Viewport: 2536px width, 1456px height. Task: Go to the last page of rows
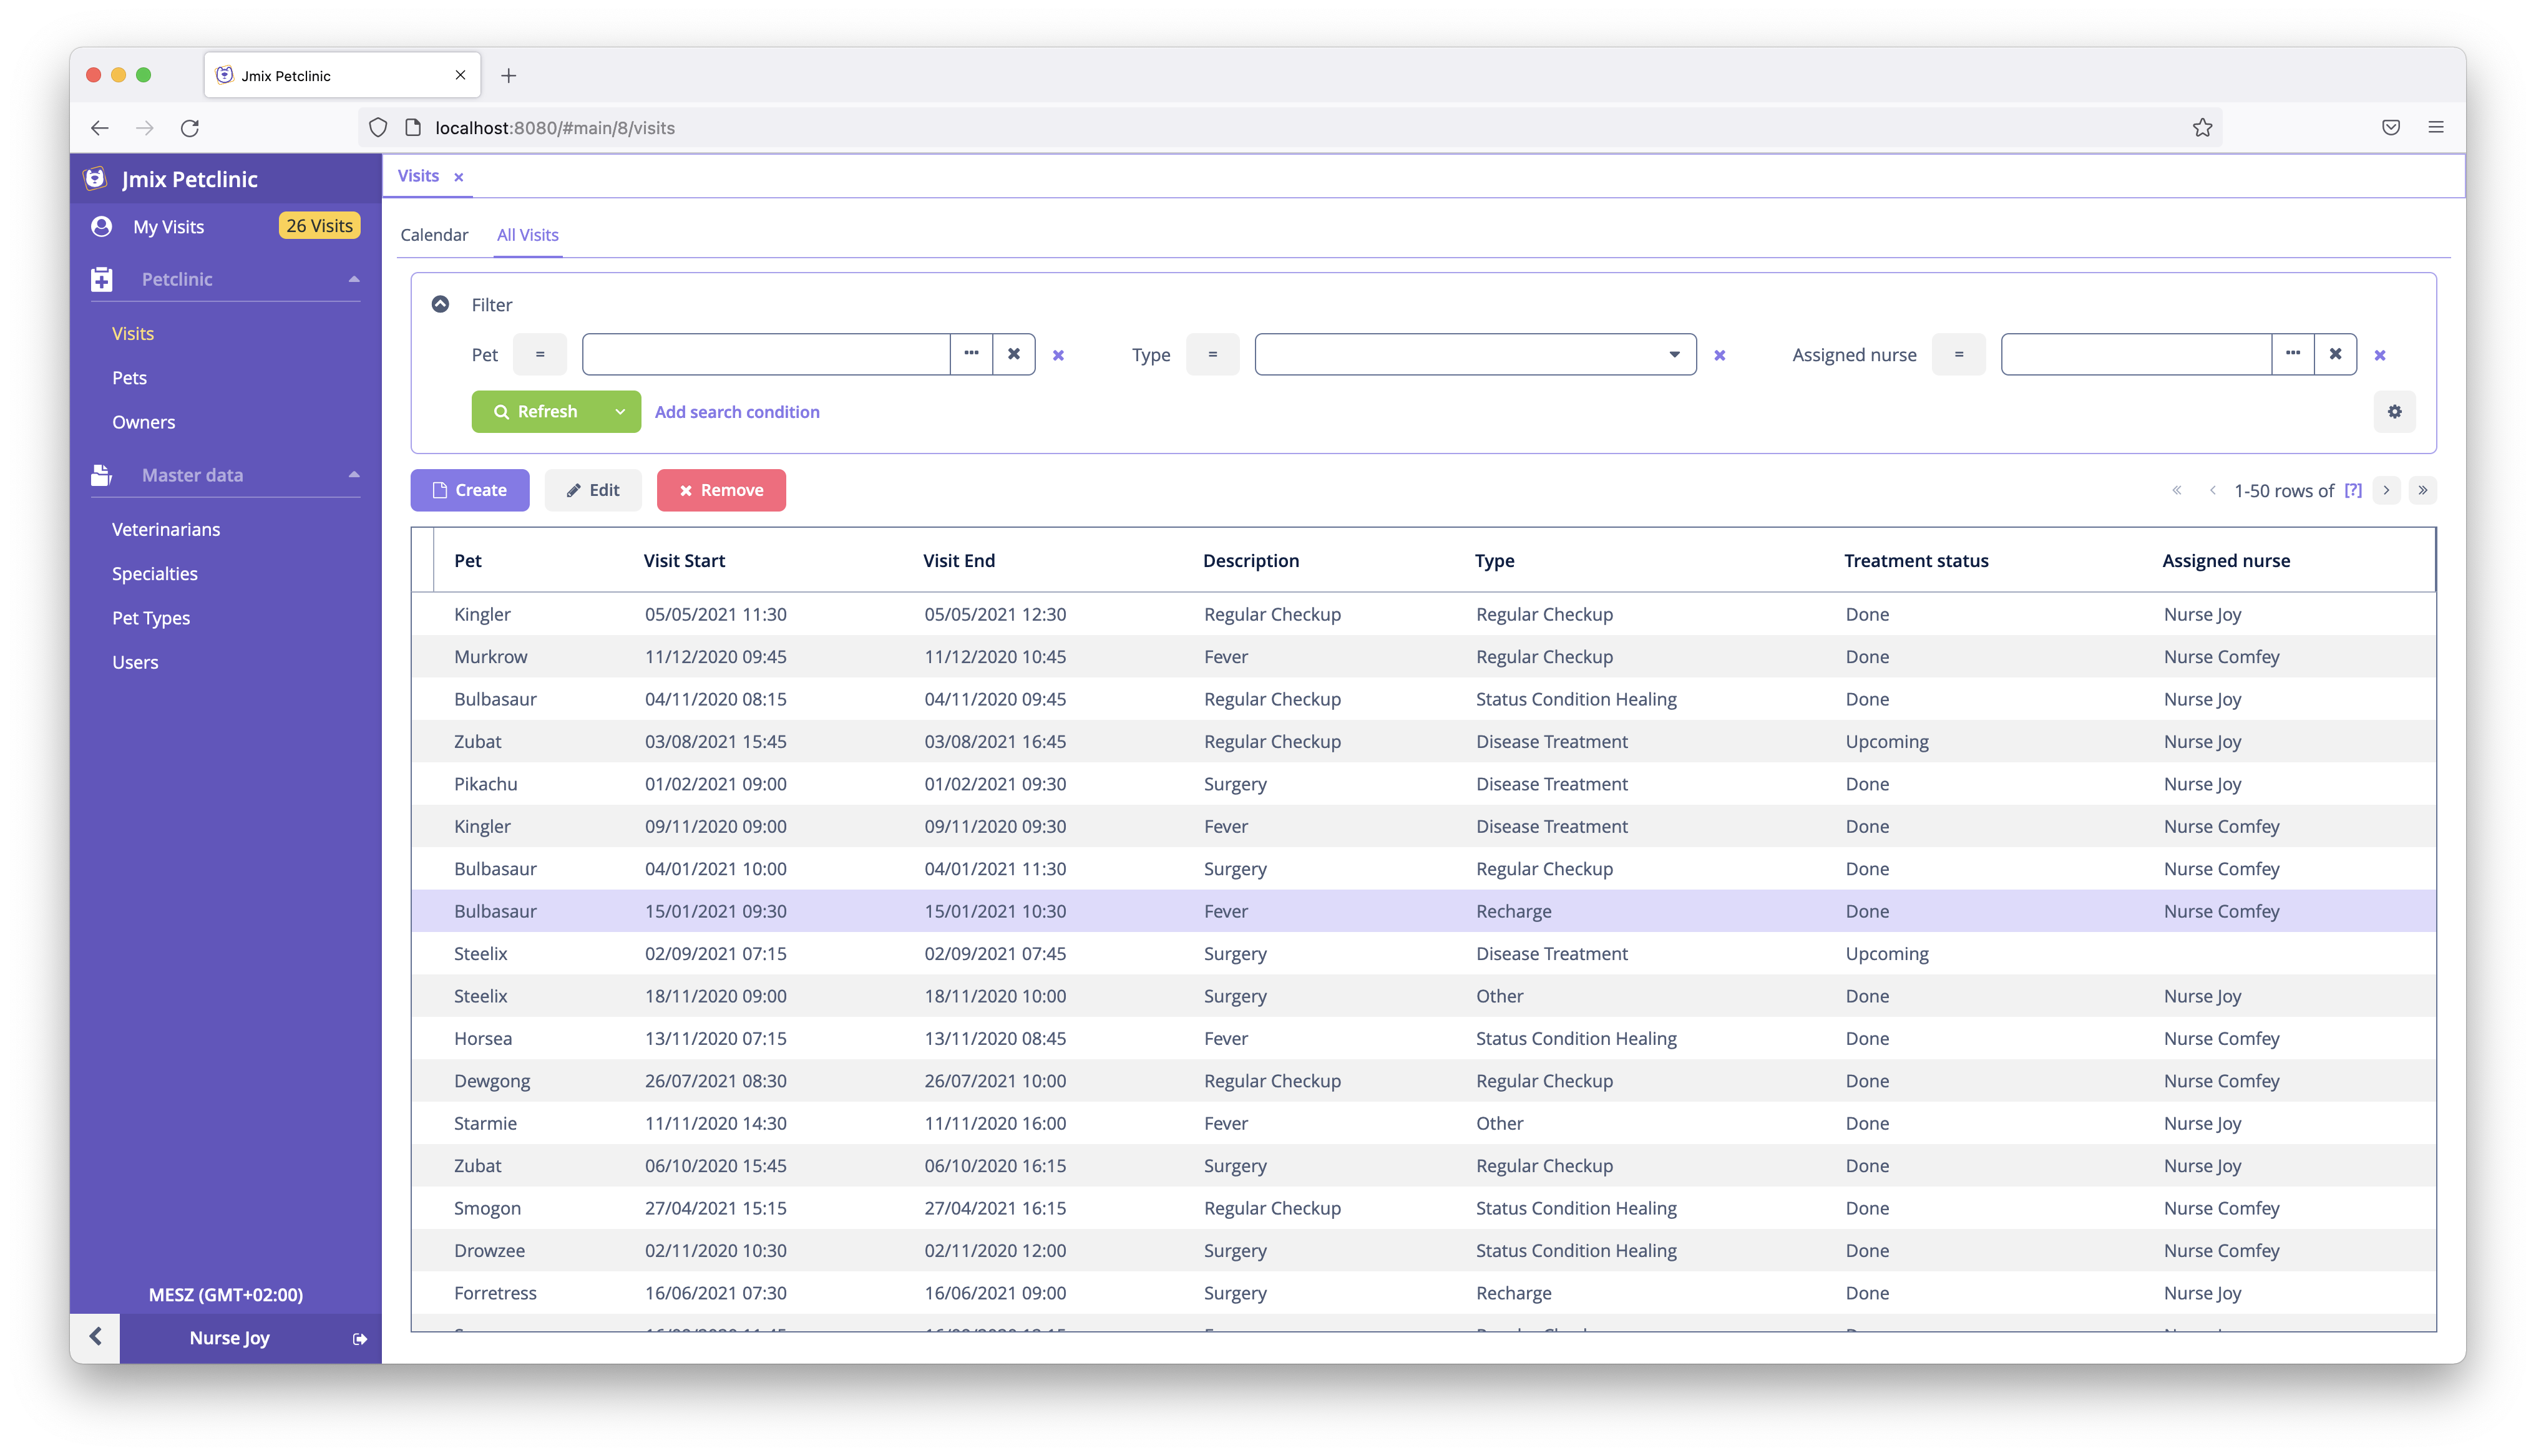pos(2422,490)
